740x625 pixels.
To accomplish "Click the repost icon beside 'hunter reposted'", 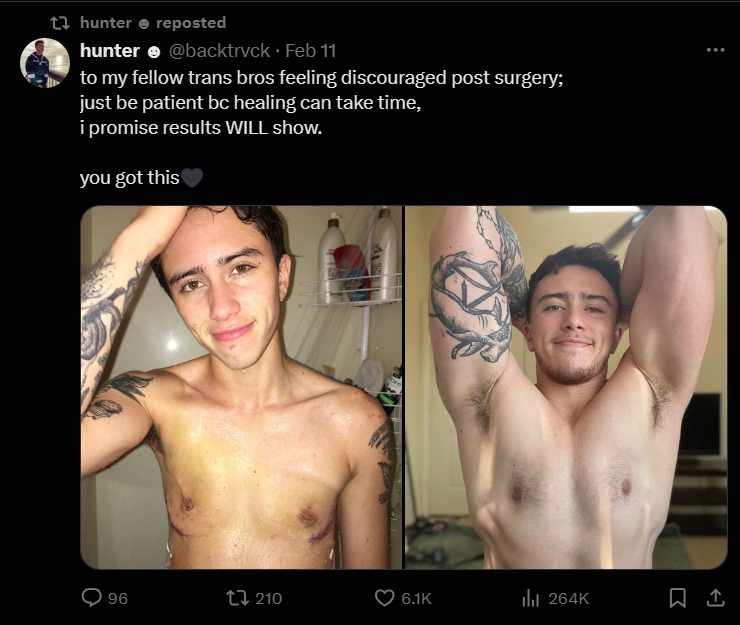I will click(x=60, y=23).
